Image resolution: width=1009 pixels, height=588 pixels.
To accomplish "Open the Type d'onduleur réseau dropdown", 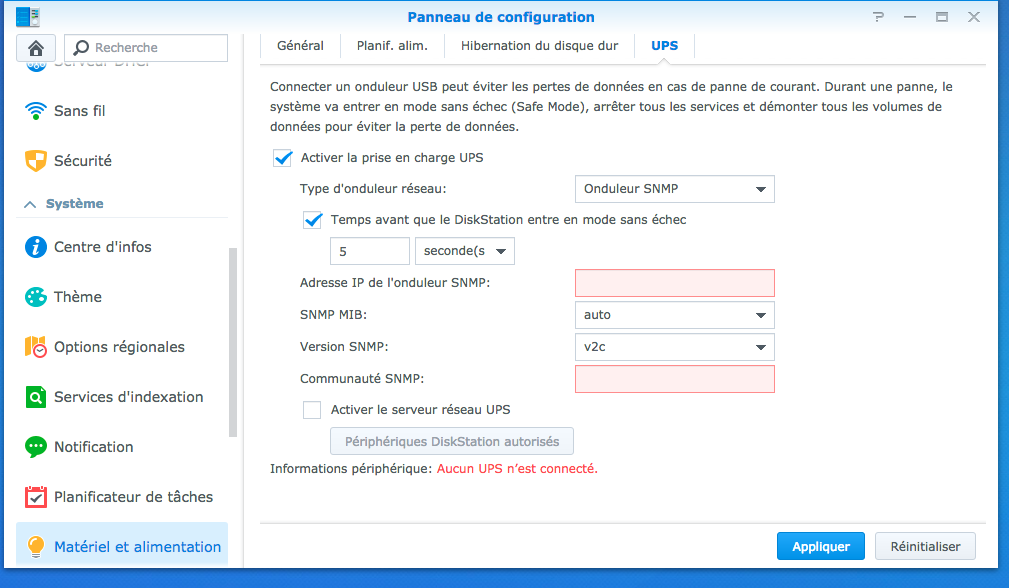I will 674,189.
